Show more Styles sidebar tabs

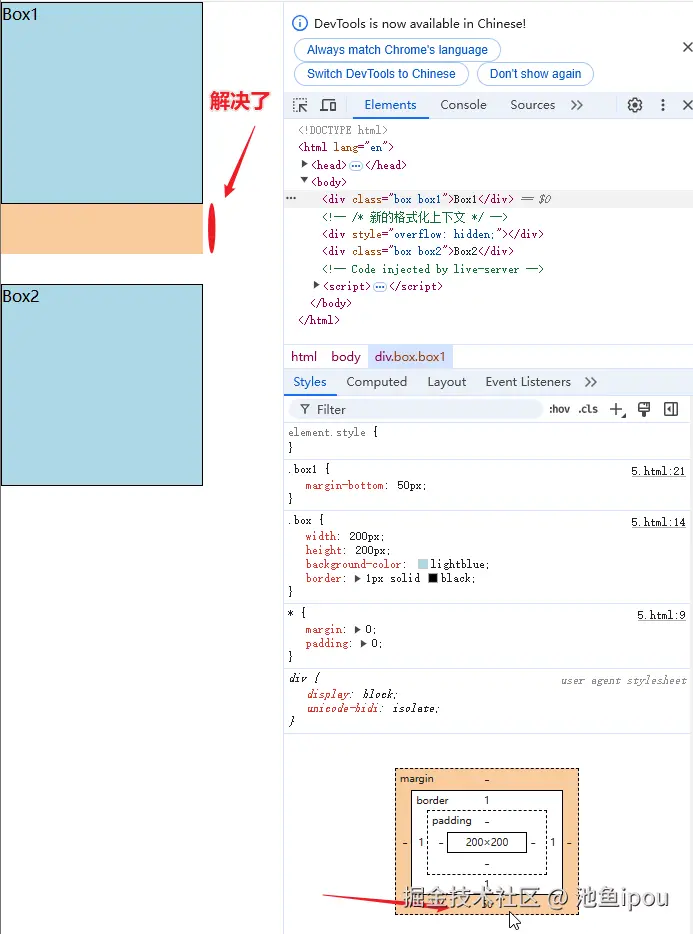(x=591, y=382)
